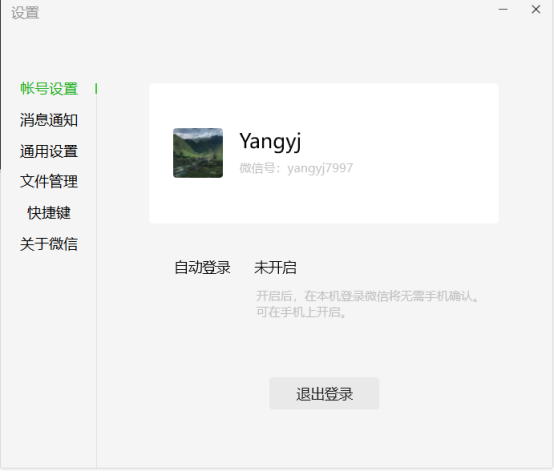The height and width of the screenshot is (472, 554).
Task: Open the 帐号设置 account settings tab
Action: tap(49, 89)
